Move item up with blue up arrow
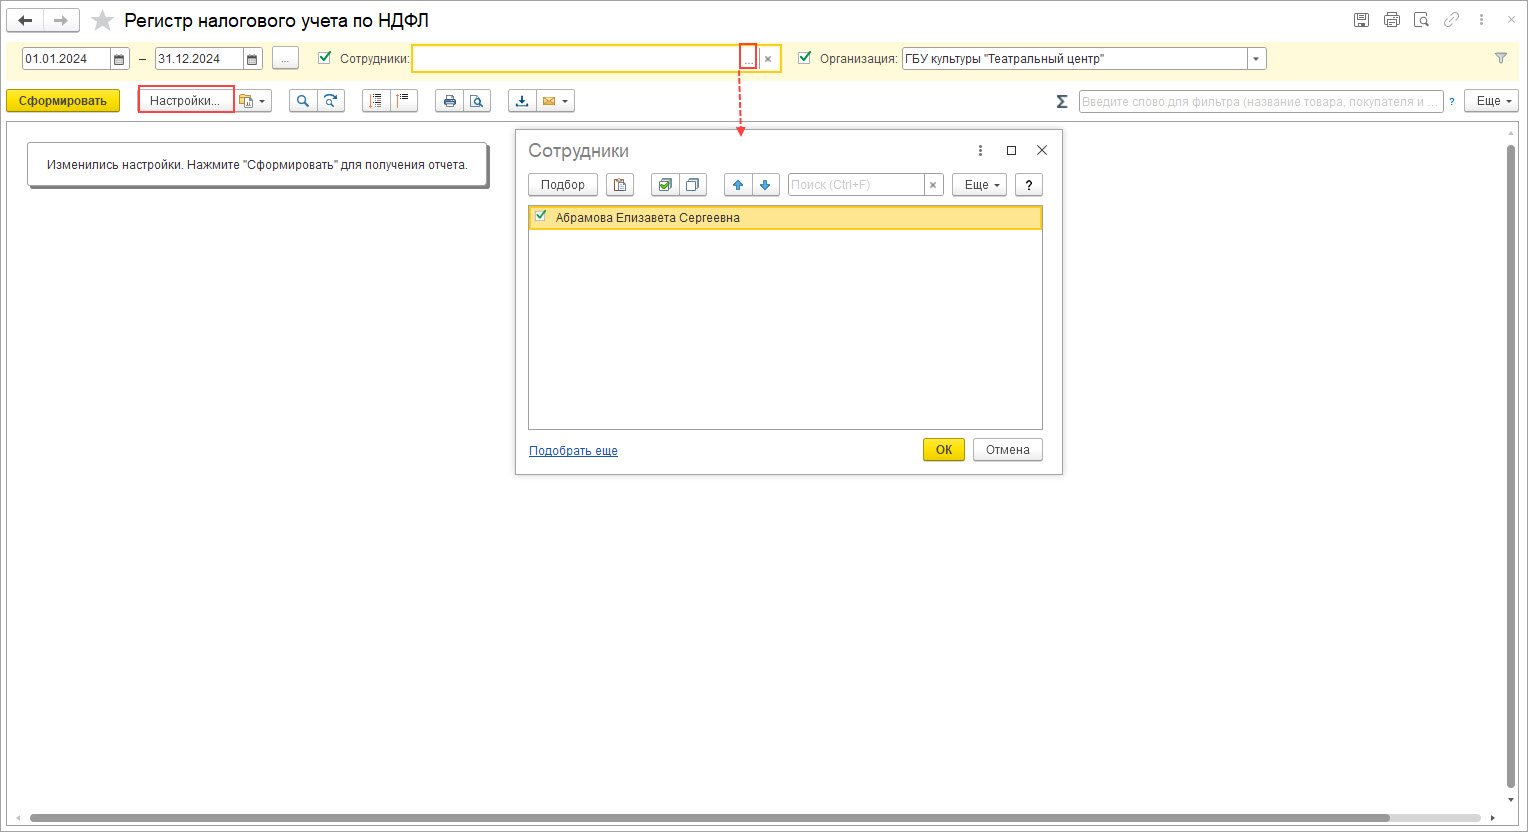 pyautogui.click(x=738, y=185)
